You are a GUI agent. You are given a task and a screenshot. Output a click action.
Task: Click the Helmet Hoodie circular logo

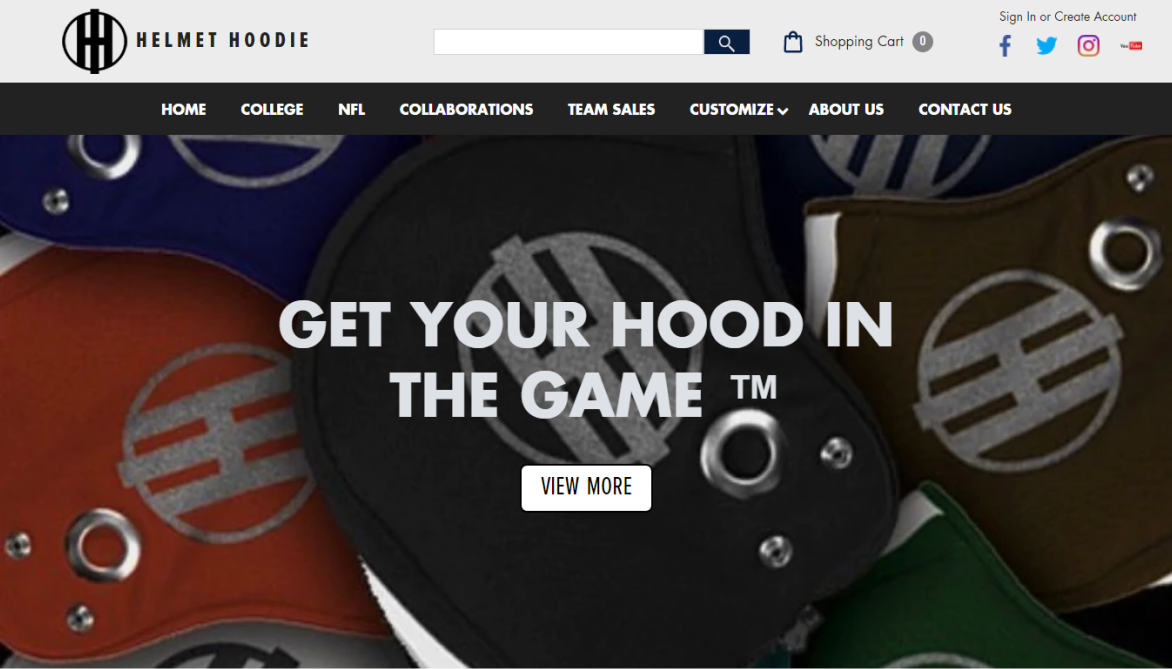pos(94,41)
